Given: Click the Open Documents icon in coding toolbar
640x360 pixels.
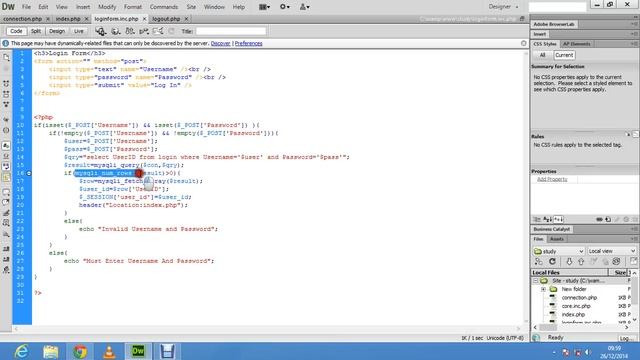Looking at the screenshot, I should click(6, 58).
